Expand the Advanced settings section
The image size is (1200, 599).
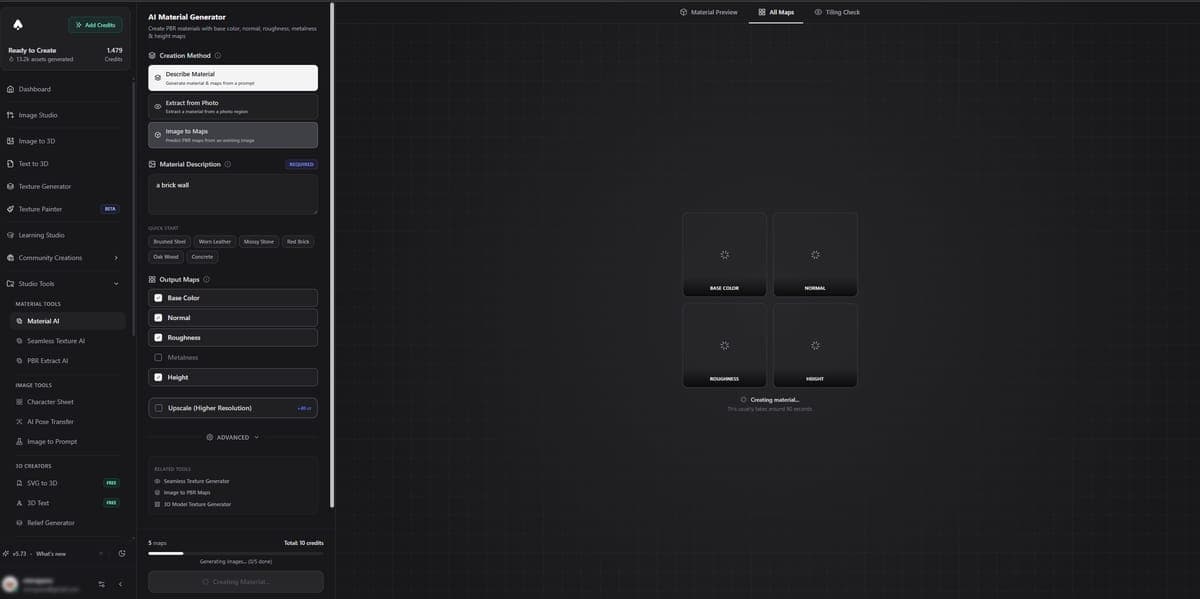point(233,437)
